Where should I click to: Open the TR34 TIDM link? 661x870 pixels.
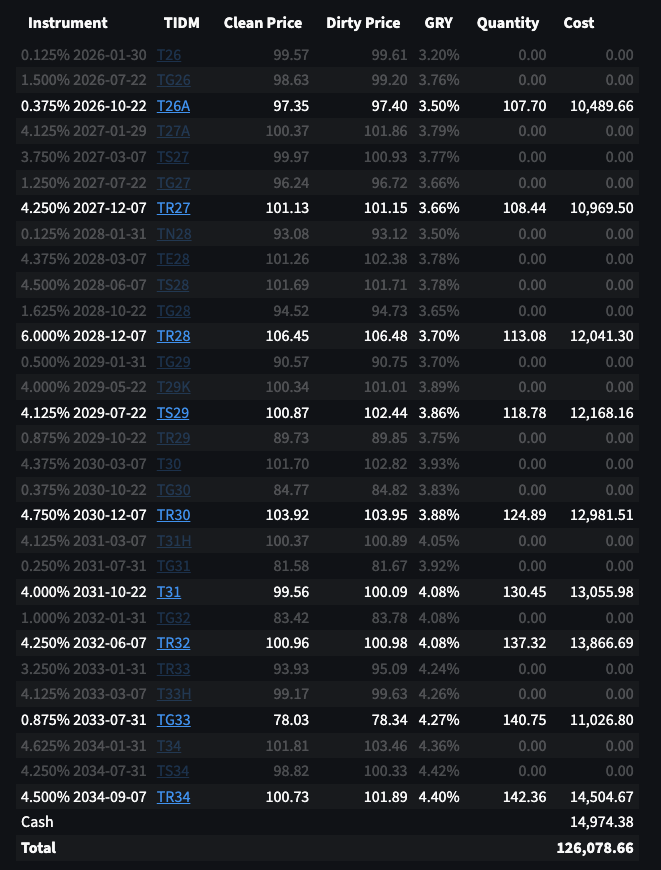pyautogui.click(x=173, y=797)
